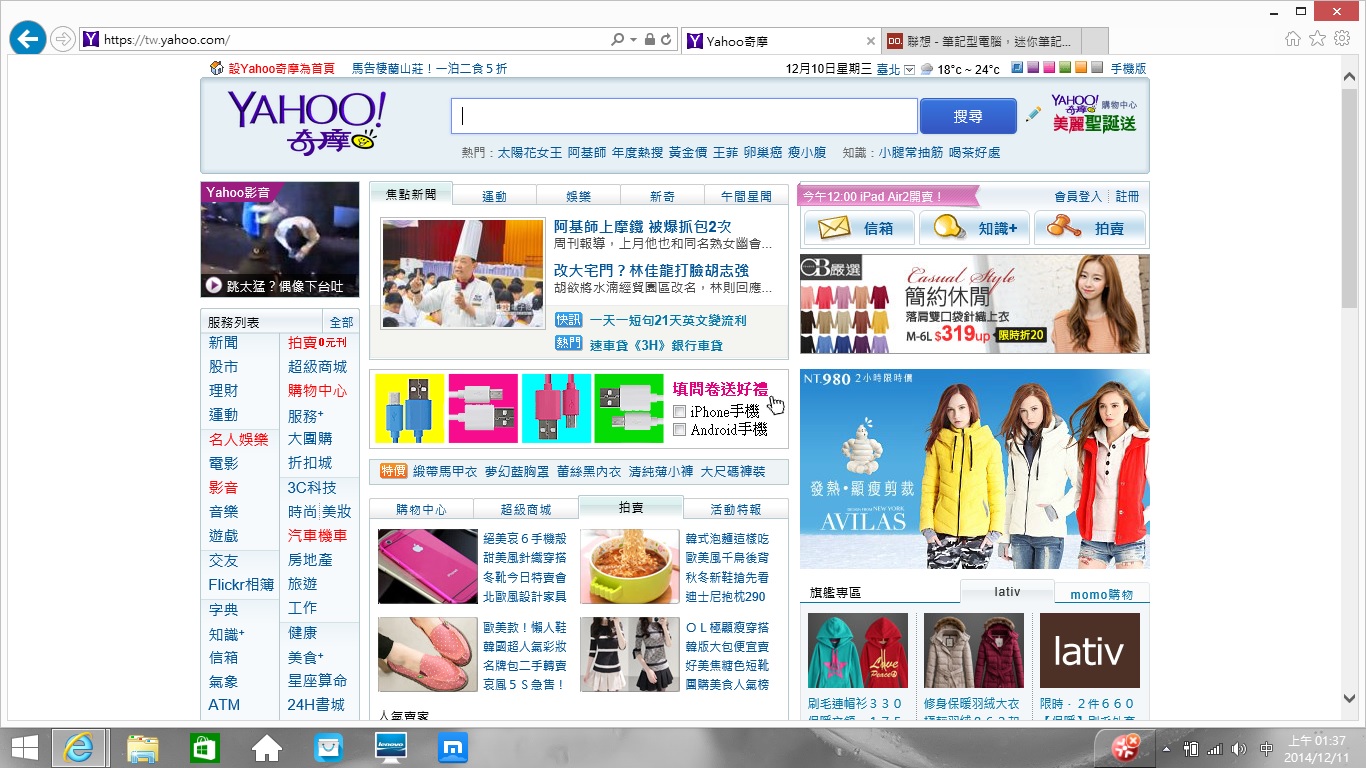Screen dimensions: 1366x768
Task: Click the volume speaker tray icon
Action: (x=1239, y=748)
